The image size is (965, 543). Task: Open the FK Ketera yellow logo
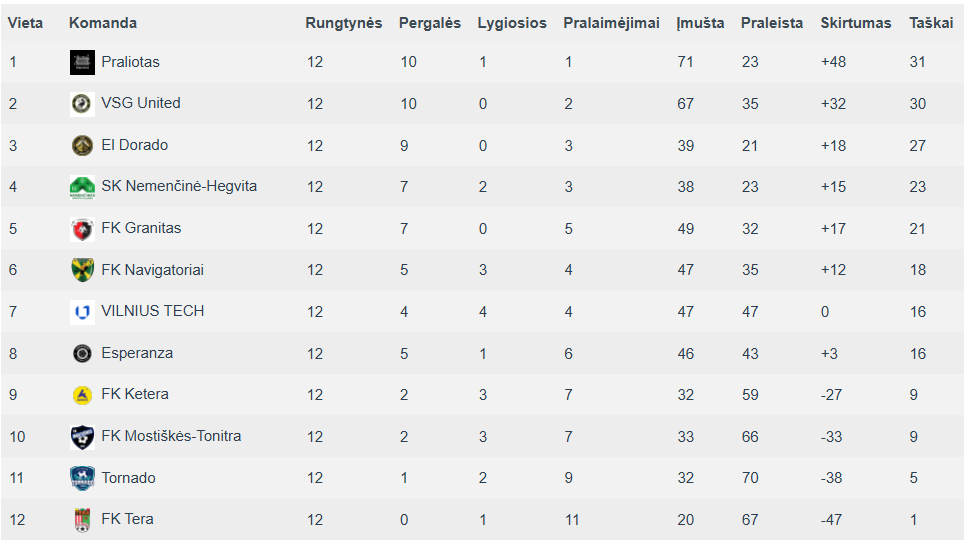(x=82, y=395)
